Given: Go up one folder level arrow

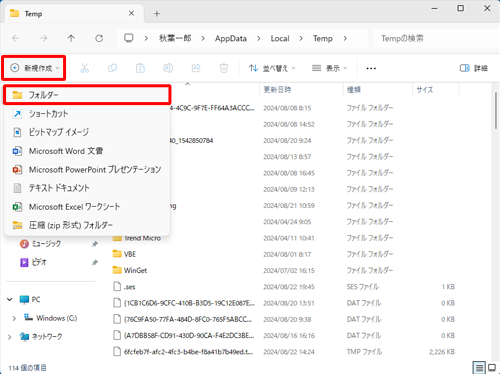Looking at the screenshot, I should coord(71,38).
